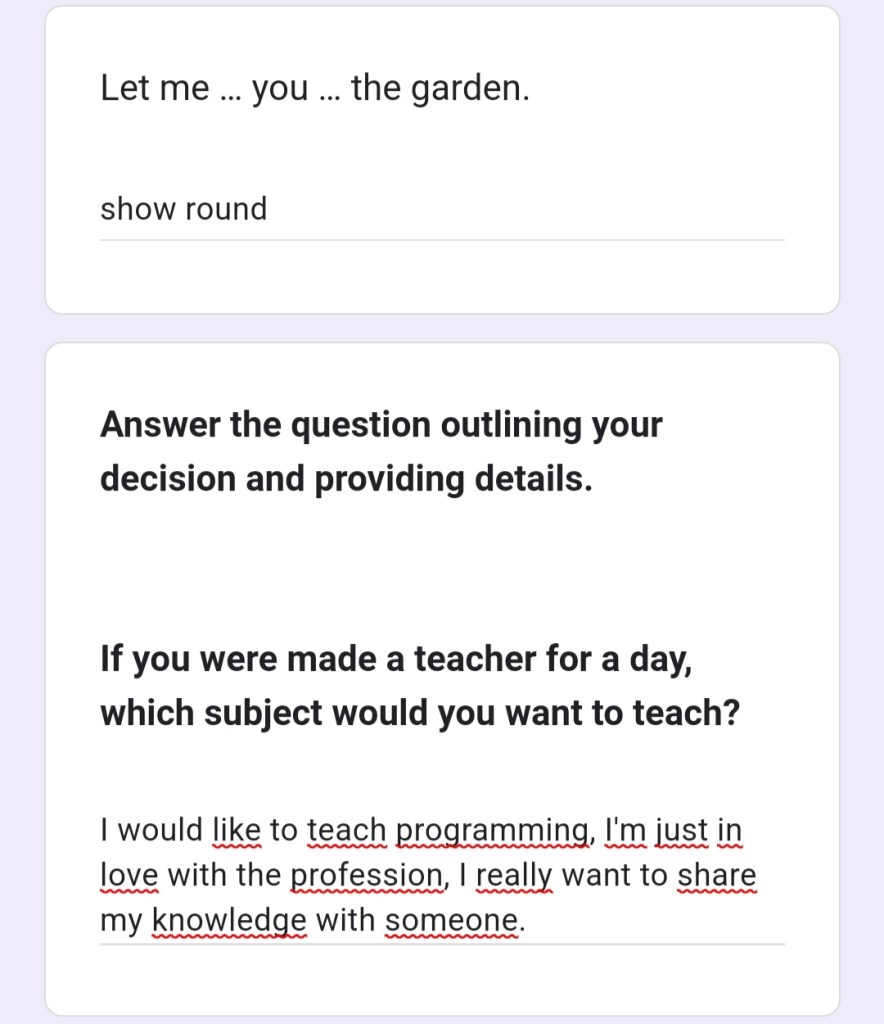Viewport: 884px width, 1024px height.
Task: Click the underlined word "I'm" in the answer
Action: (628, 831)
